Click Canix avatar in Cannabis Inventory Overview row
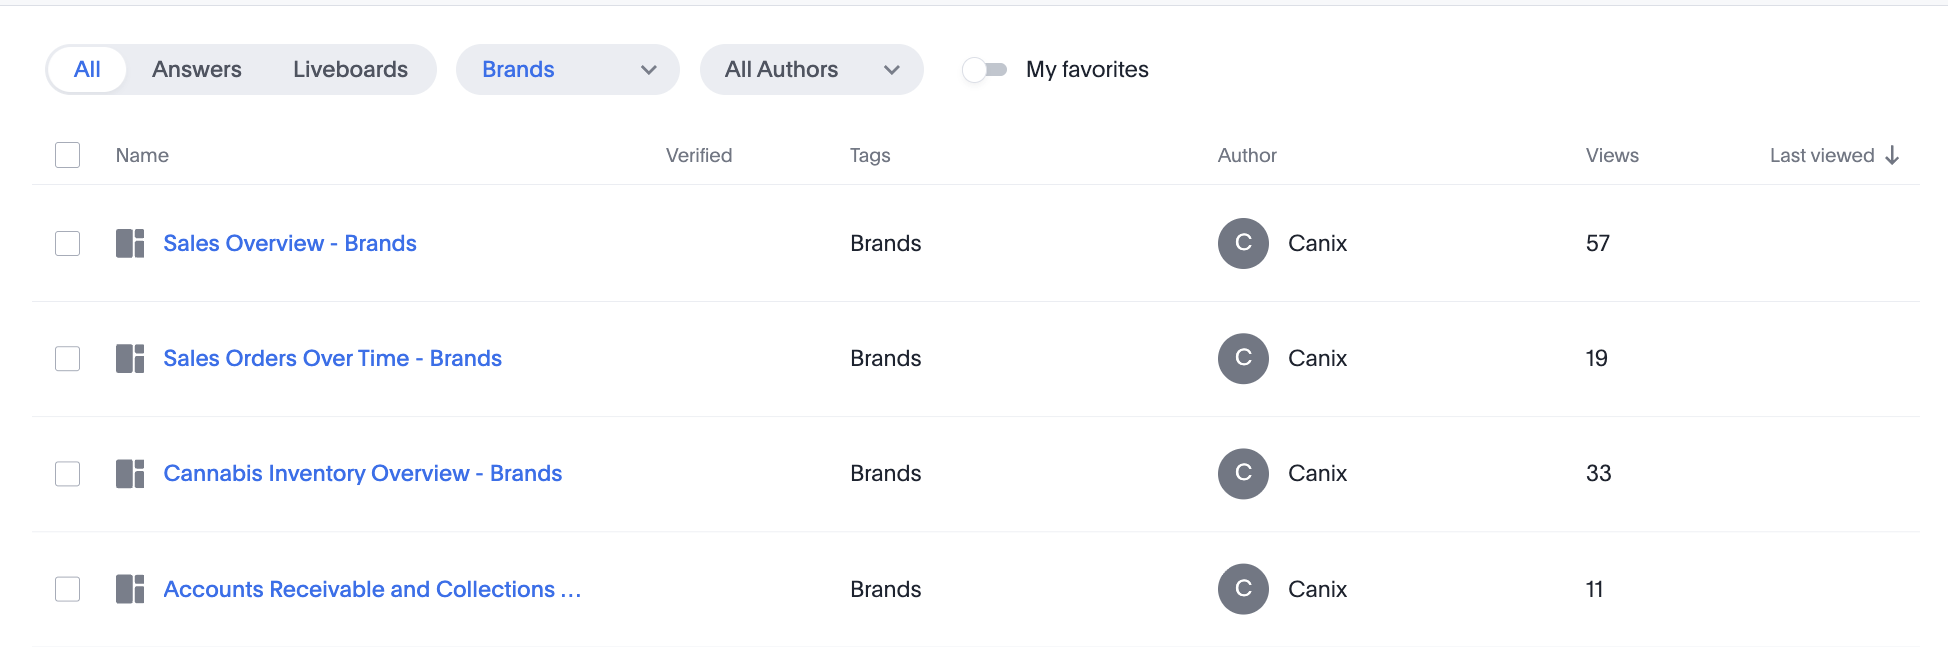The height and width of the screenshot is (672, 1948). pyautogui.click(x=1243, y=473)
